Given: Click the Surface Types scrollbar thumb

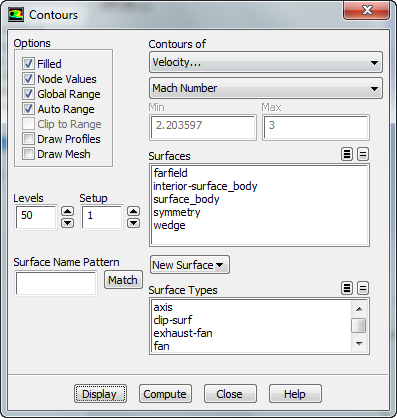Looking at the screenshot, I should [x=359, y=325].
